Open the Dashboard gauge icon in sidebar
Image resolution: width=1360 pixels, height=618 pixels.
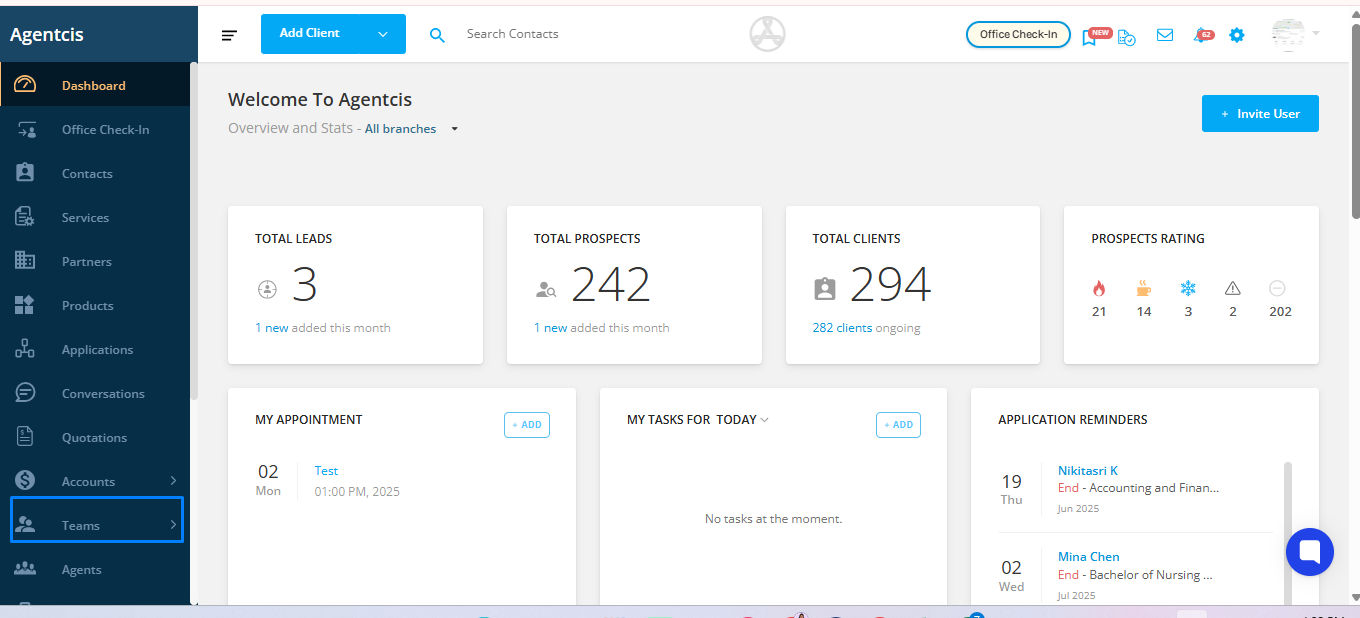tap(25, 85)
